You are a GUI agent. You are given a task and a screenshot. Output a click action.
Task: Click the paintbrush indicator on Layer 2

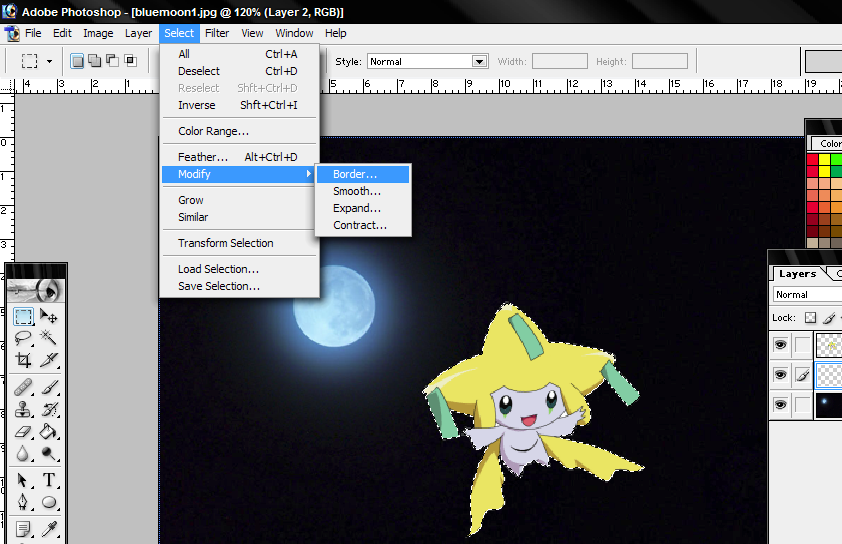click(802, 374)
